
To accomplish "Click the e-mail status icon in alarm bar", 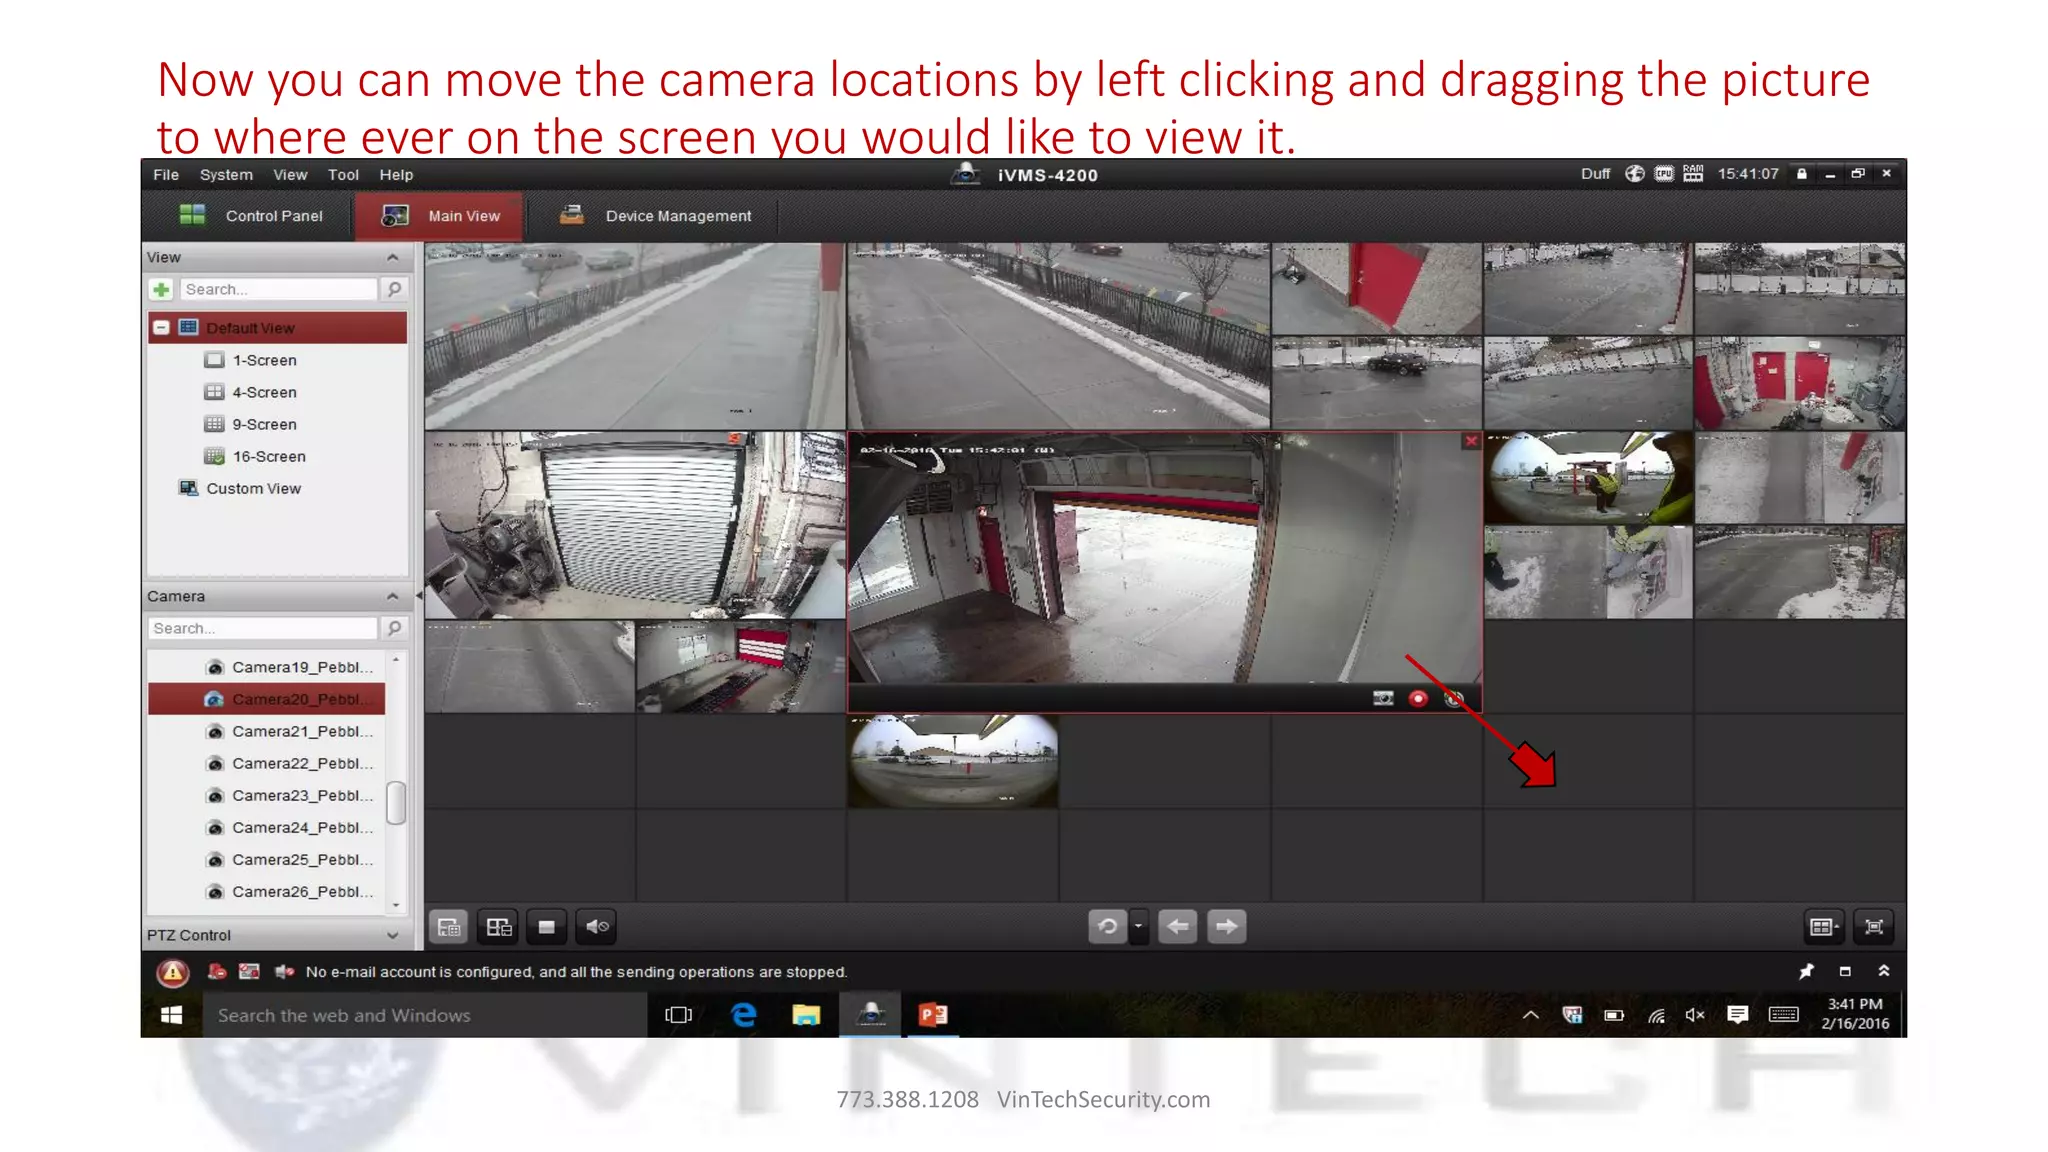I will pos(249,972).
